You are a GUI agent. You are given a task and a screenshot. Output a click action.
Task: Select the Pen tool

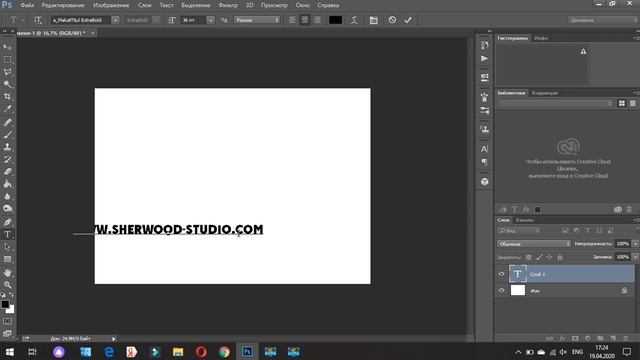click(x=7, y=222)
